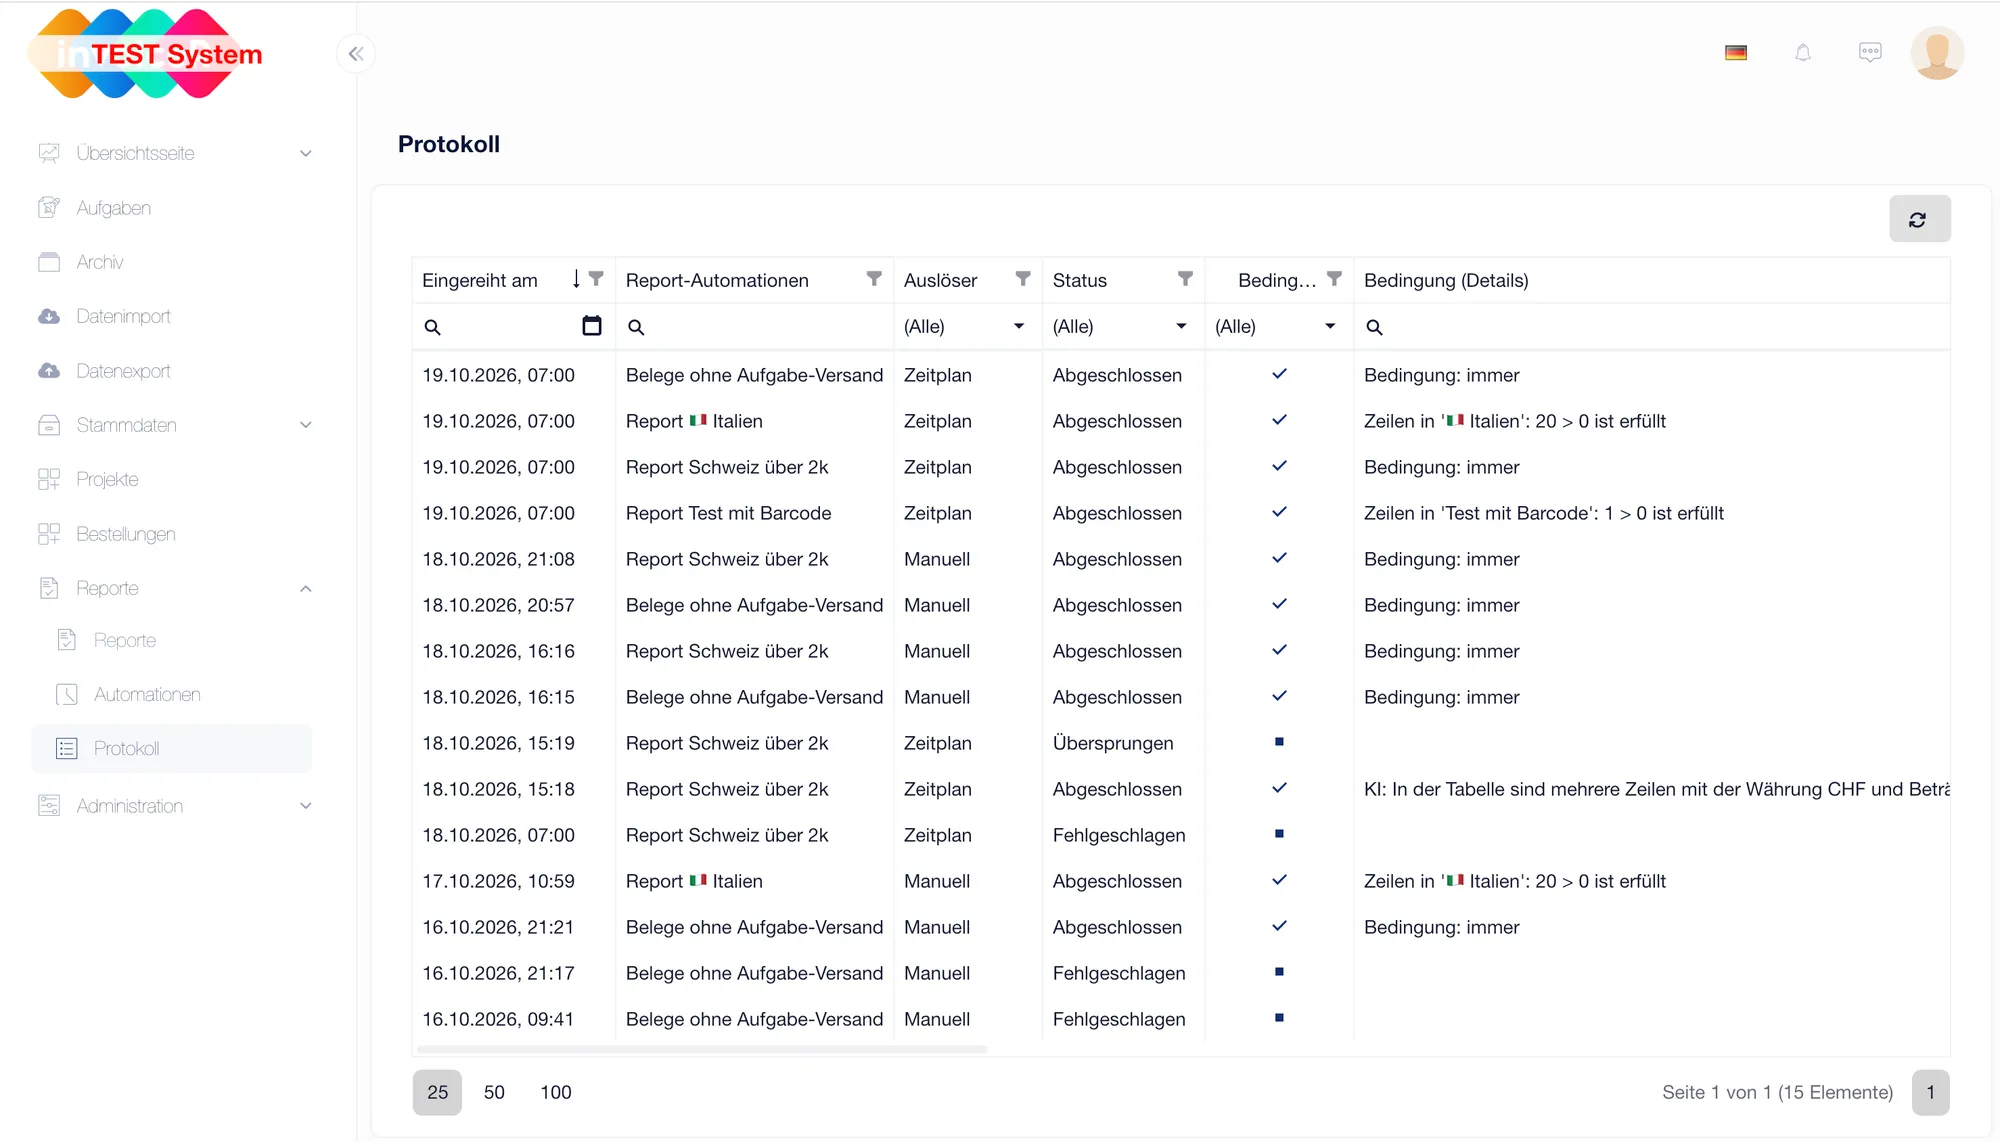The width and height of the screenshot is (2000, 1142).
Task: Click the German flag language icon
Action: click(1736, 53)
